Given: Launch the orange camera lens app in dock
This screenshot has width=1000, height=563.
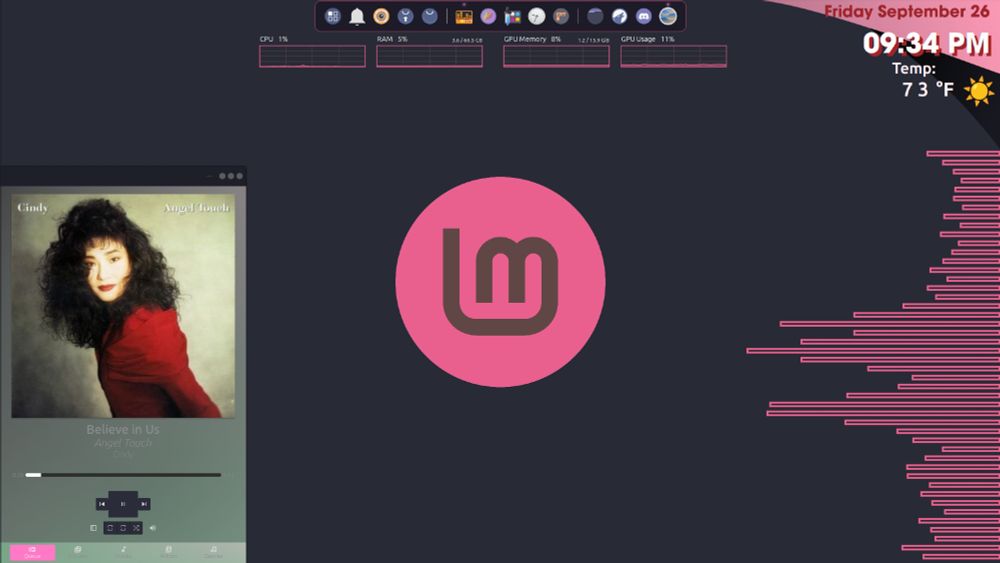Looking at the screenshot, I should click(x=381, y=16).
